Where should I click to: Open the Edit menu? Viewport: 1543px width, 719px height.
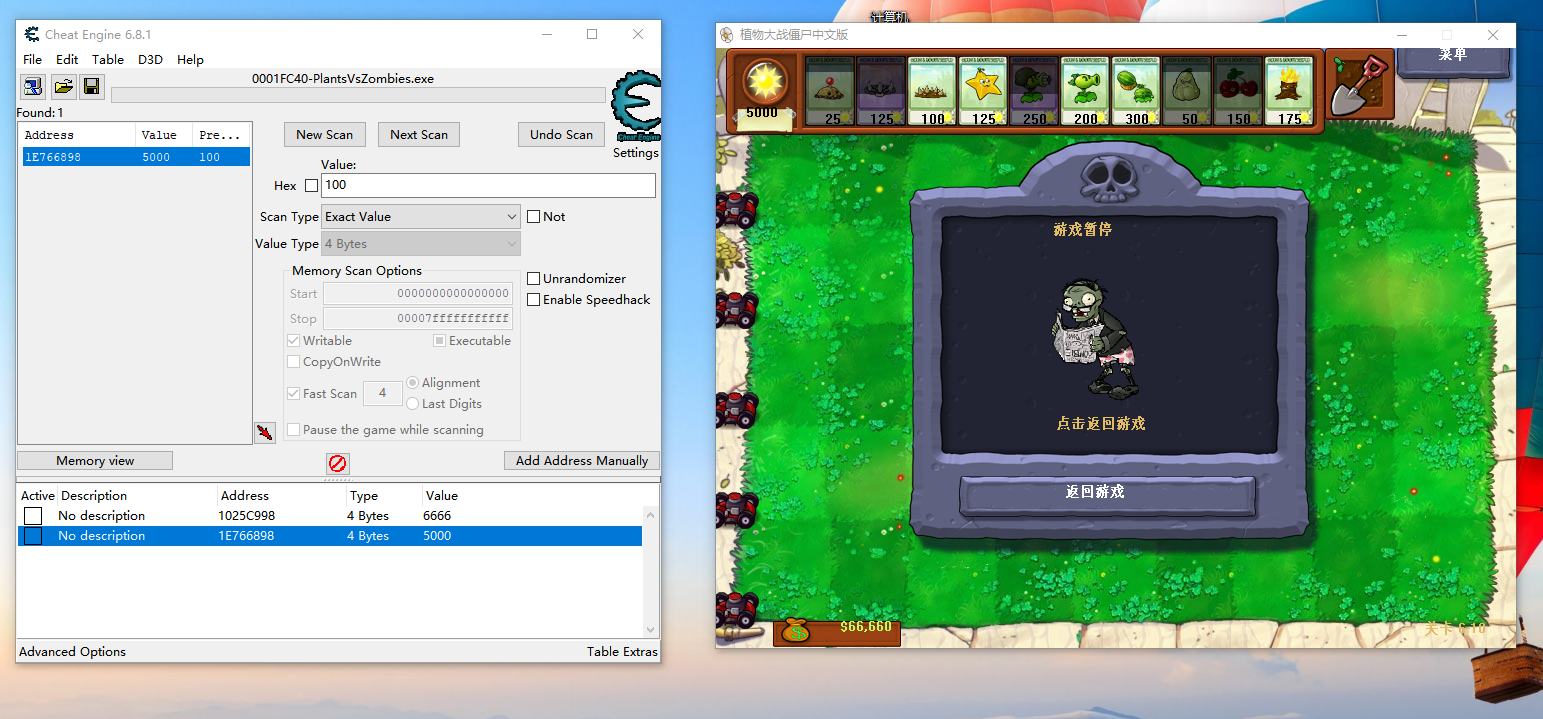pos(67,59)
